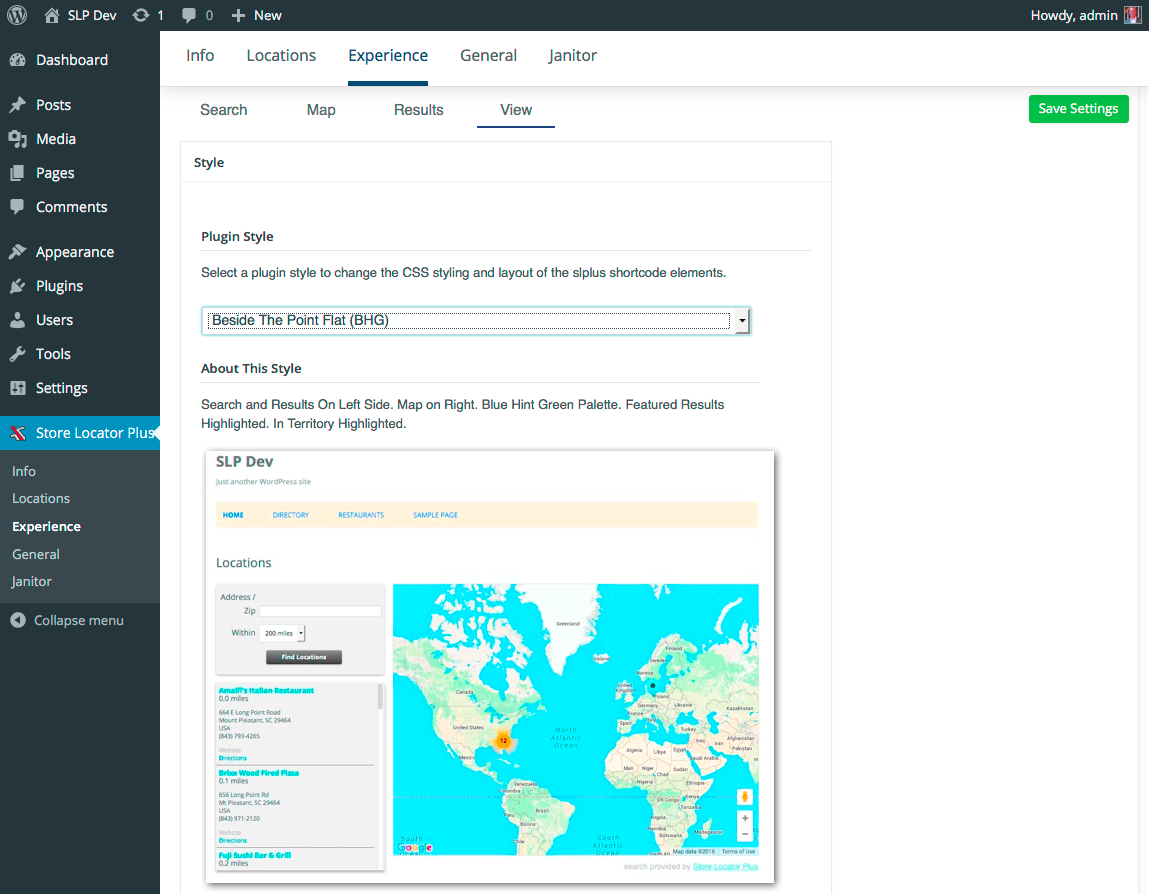Click the admin avatar thumbnail

pyautogui.click(x=1132, y=15)
